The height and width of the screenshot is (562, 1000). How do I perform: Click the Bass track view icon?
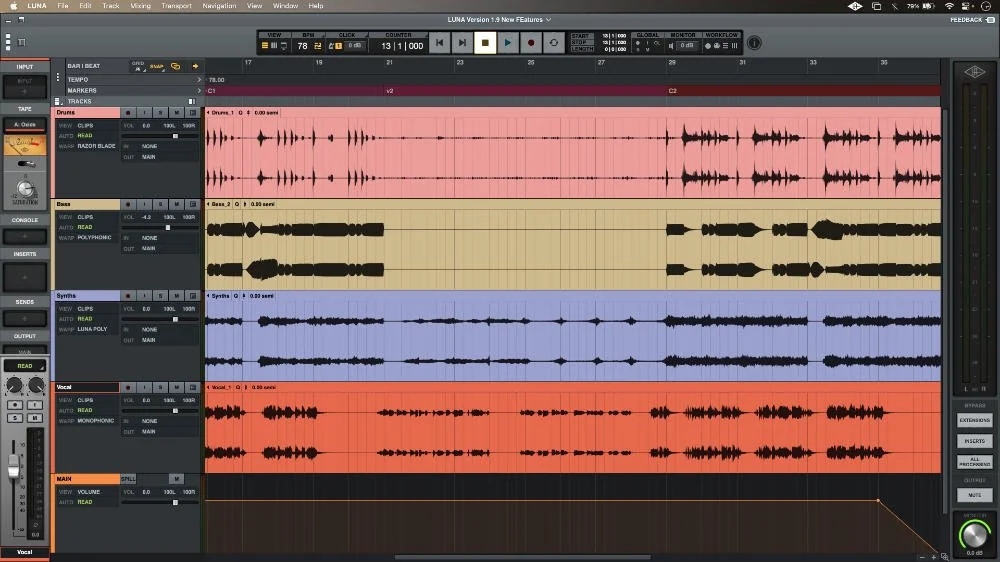pos(193,204)
